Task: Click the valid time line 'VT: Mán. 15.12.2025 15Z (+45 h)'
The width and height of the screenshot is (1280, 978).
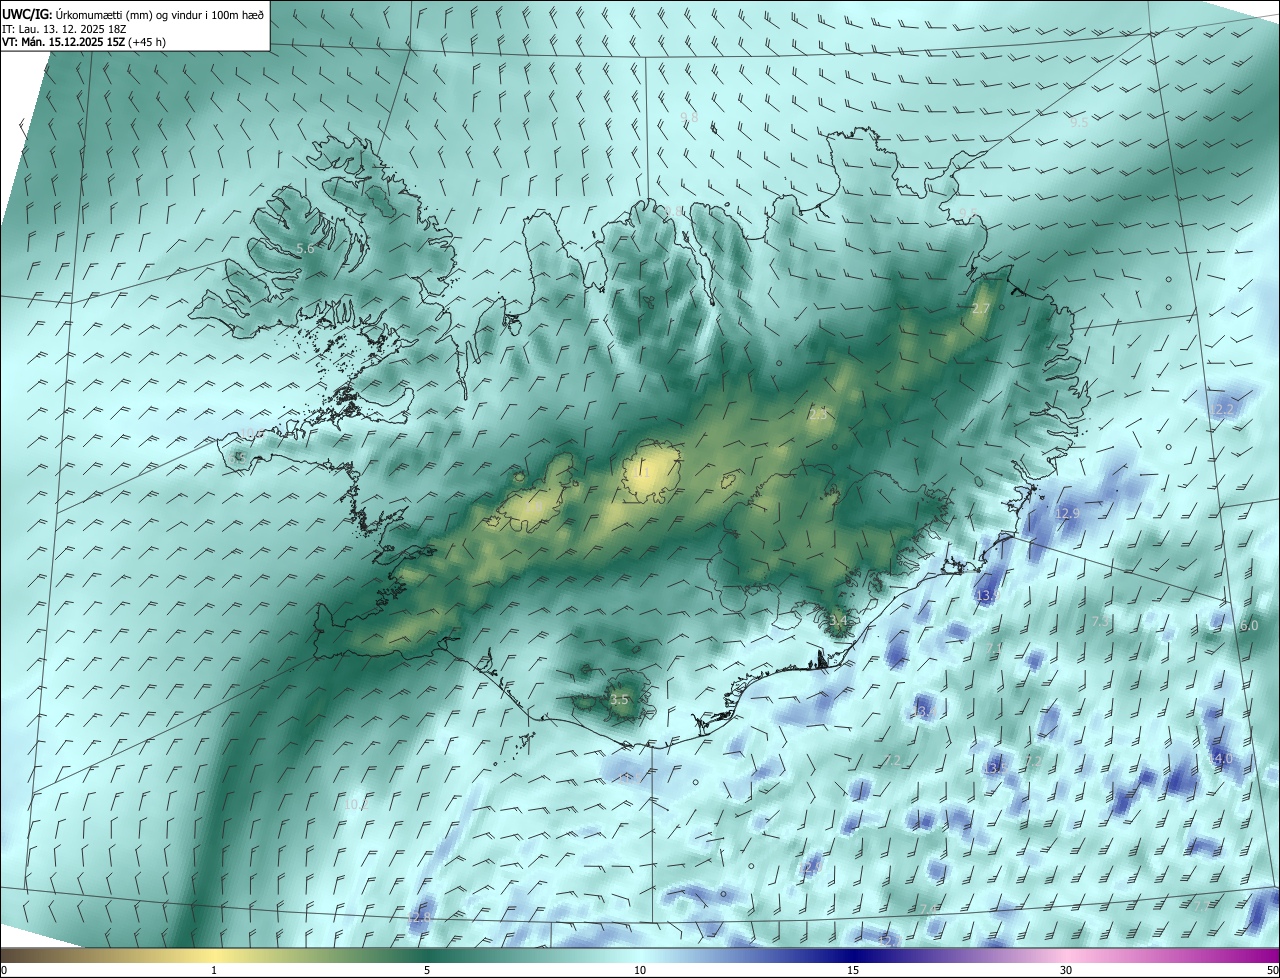Action: tap(84, 42)
